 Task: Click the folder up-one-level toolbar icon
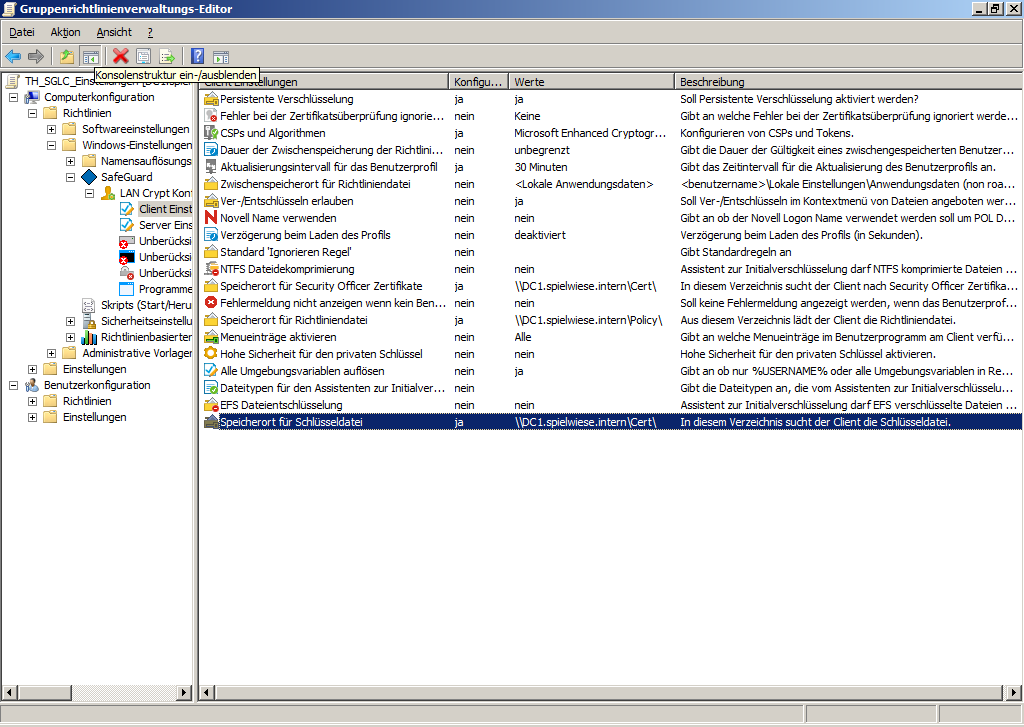(x=67, y=56)
